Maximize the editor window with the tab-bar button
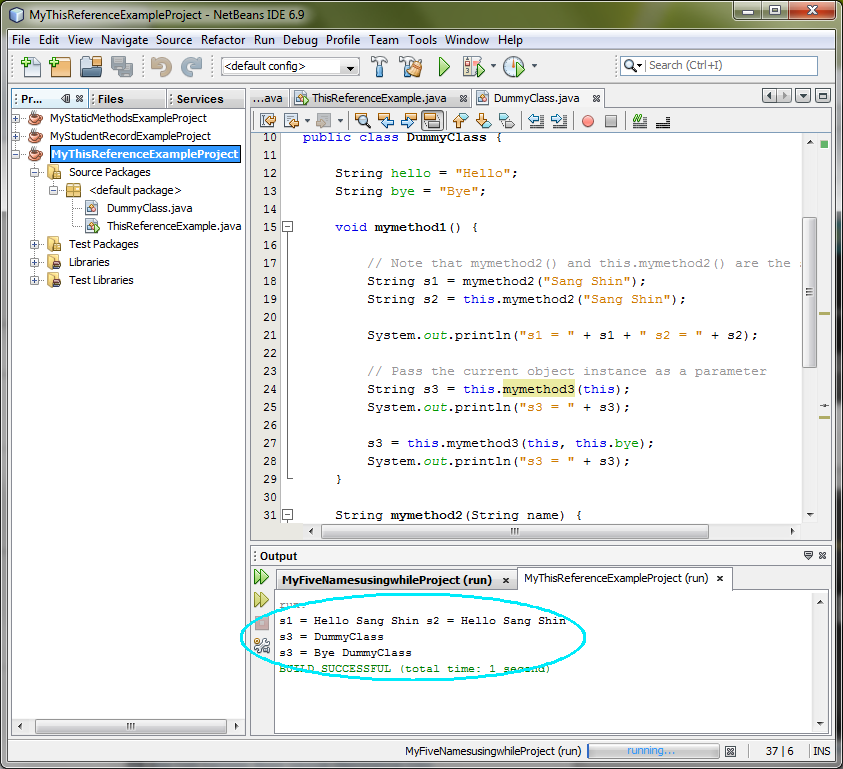843x769 pixels. [x=823, y=96]
